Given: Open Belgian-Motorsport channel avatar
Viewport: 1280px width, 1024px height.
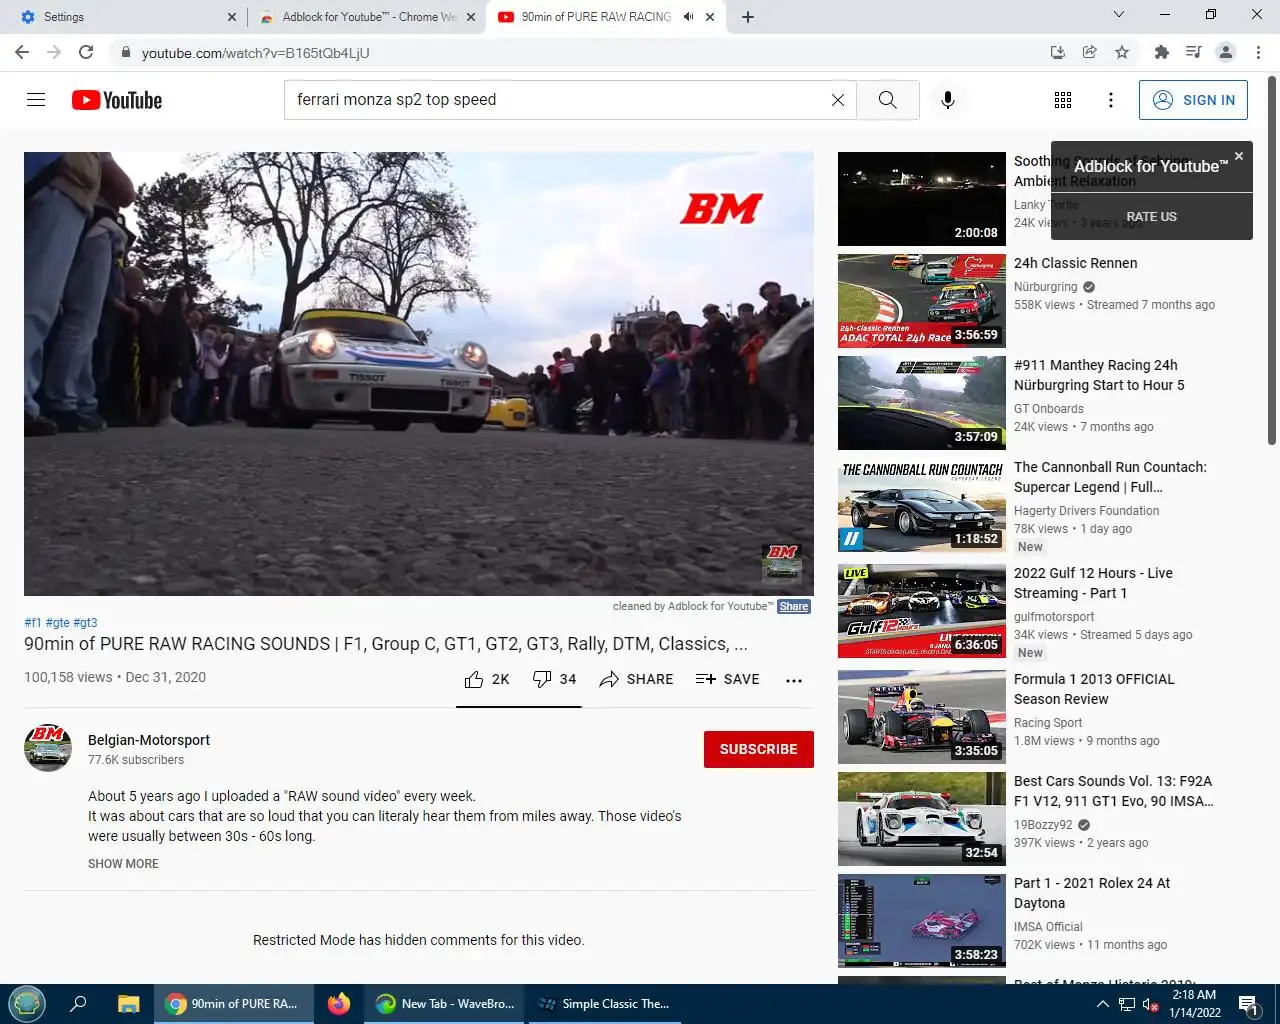Looking at the screenshot, I should [48, 748].
